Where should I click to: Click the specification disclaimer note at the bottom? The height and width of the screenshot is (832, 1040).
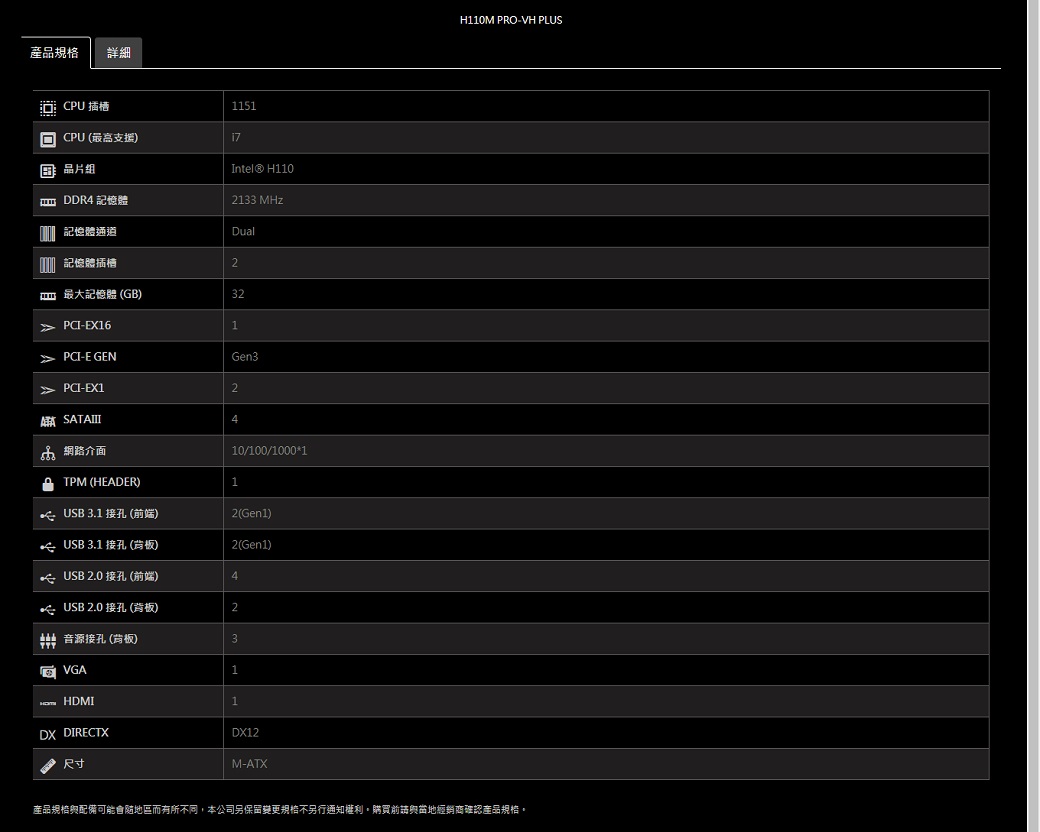(279, 809)
